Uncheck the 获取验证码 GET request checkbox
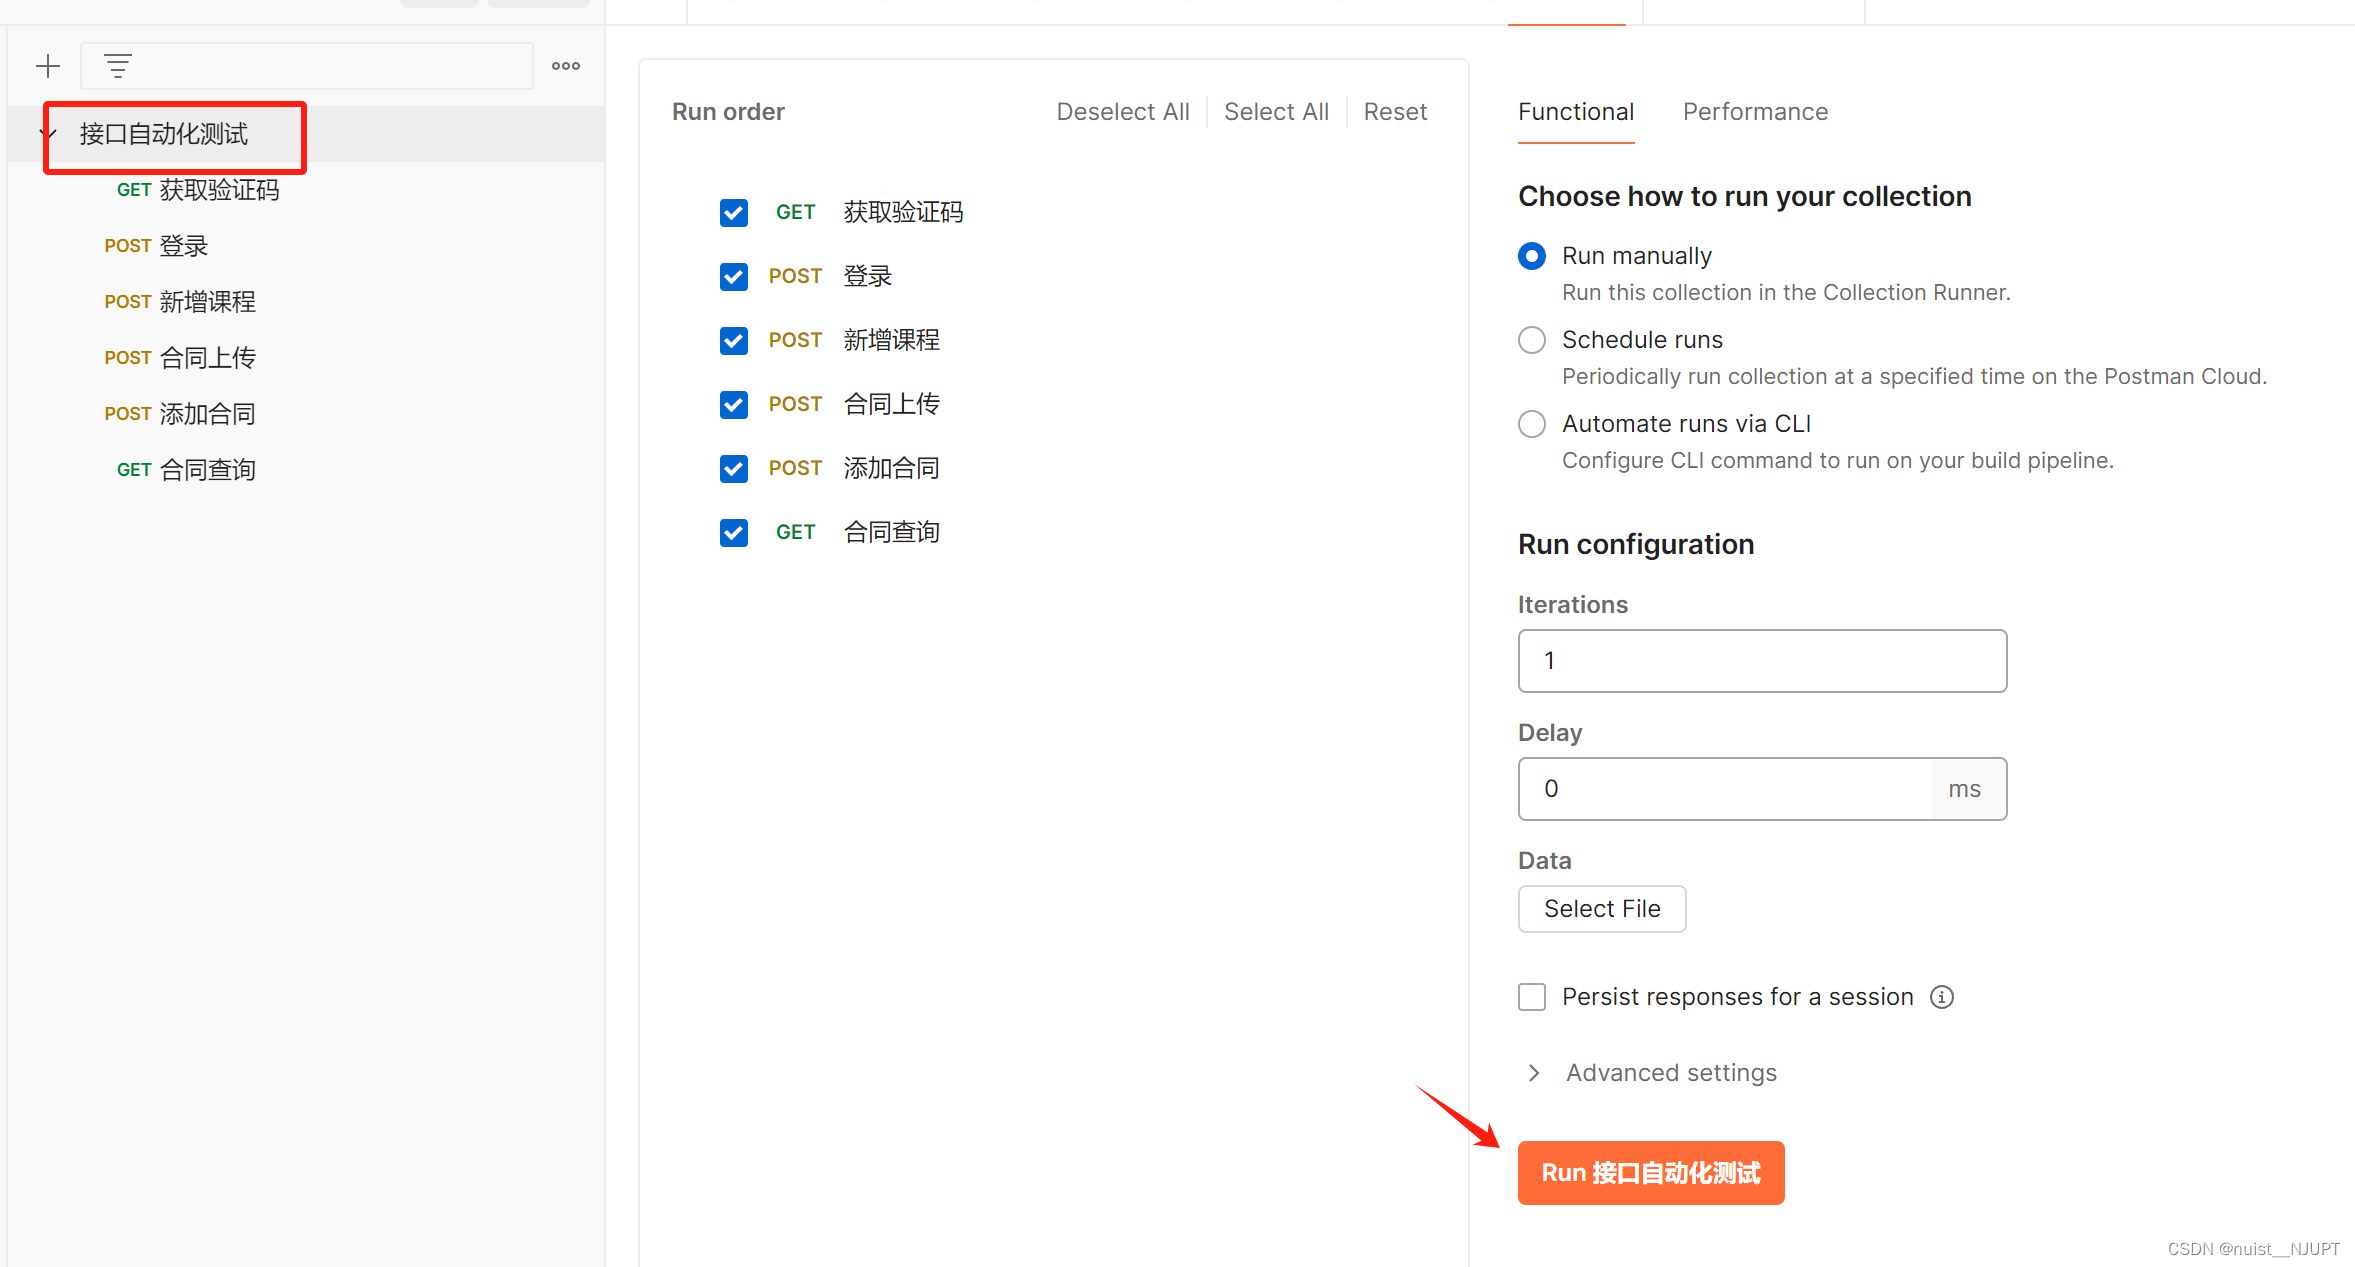 click(x=734, y=212)
